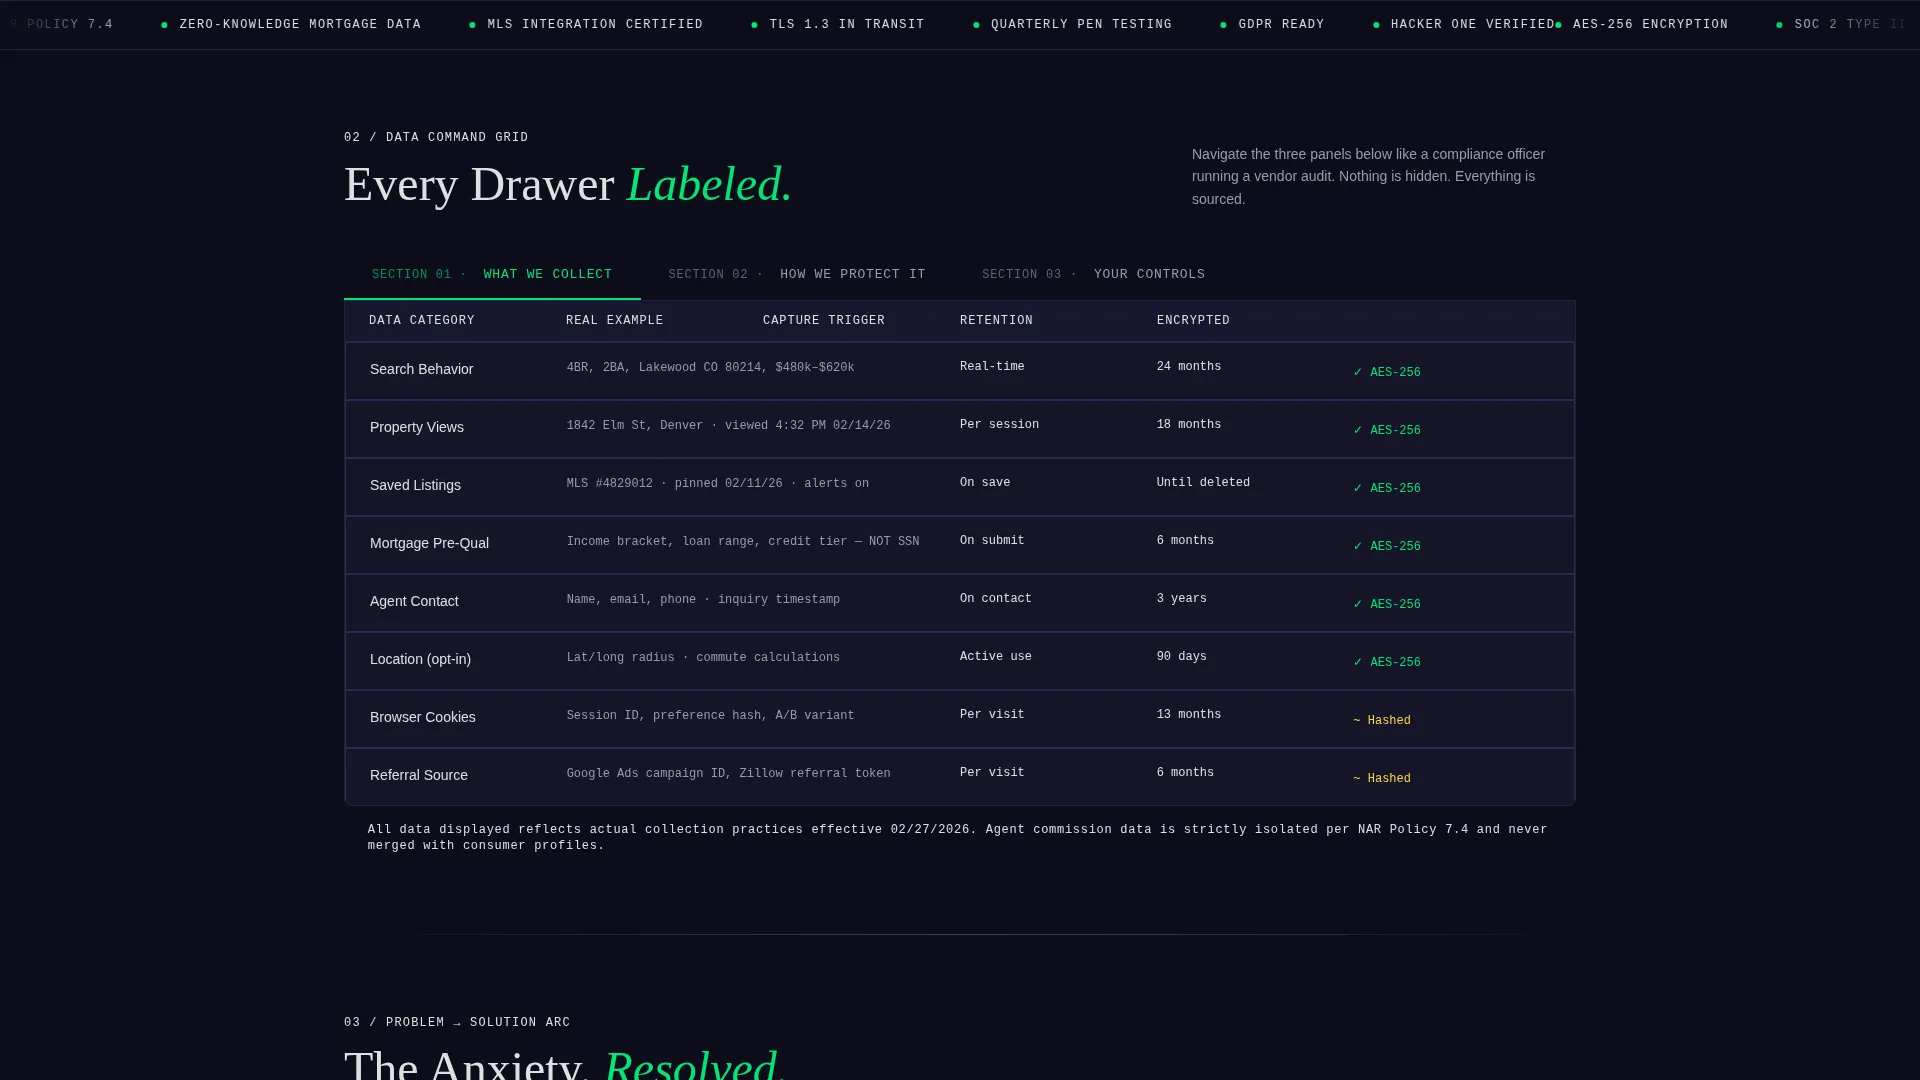Click the '03 / Problem → Solution Arc' label
The image size is (1920, 1080).
click(x=457, y=1023)
